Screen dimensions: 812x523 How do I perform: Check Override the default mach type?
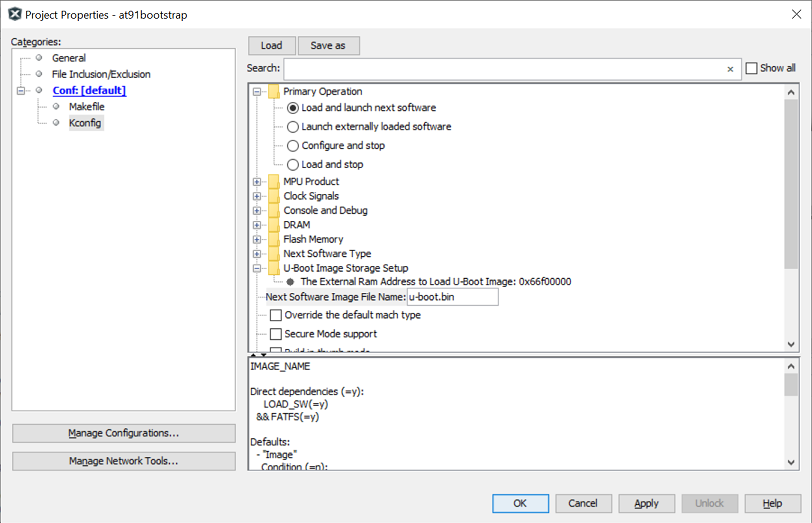click(x=276, y=316)
